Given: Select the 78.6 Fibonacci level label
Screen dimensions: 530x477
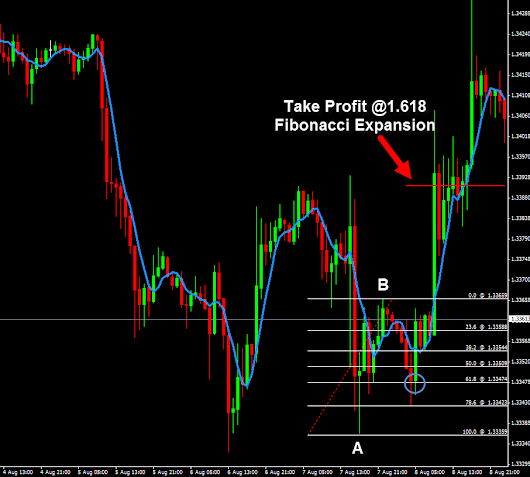Looking at the screenshot, I should pos(486,402).
